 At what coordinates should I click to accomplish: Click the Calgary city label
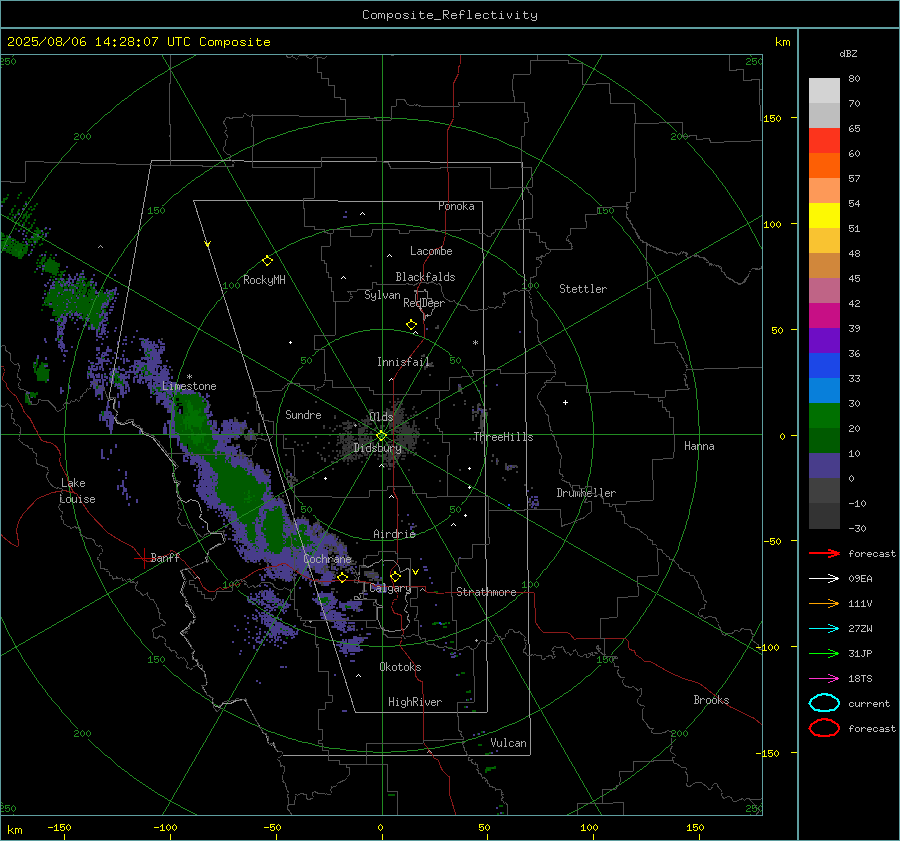click(390, 588)
